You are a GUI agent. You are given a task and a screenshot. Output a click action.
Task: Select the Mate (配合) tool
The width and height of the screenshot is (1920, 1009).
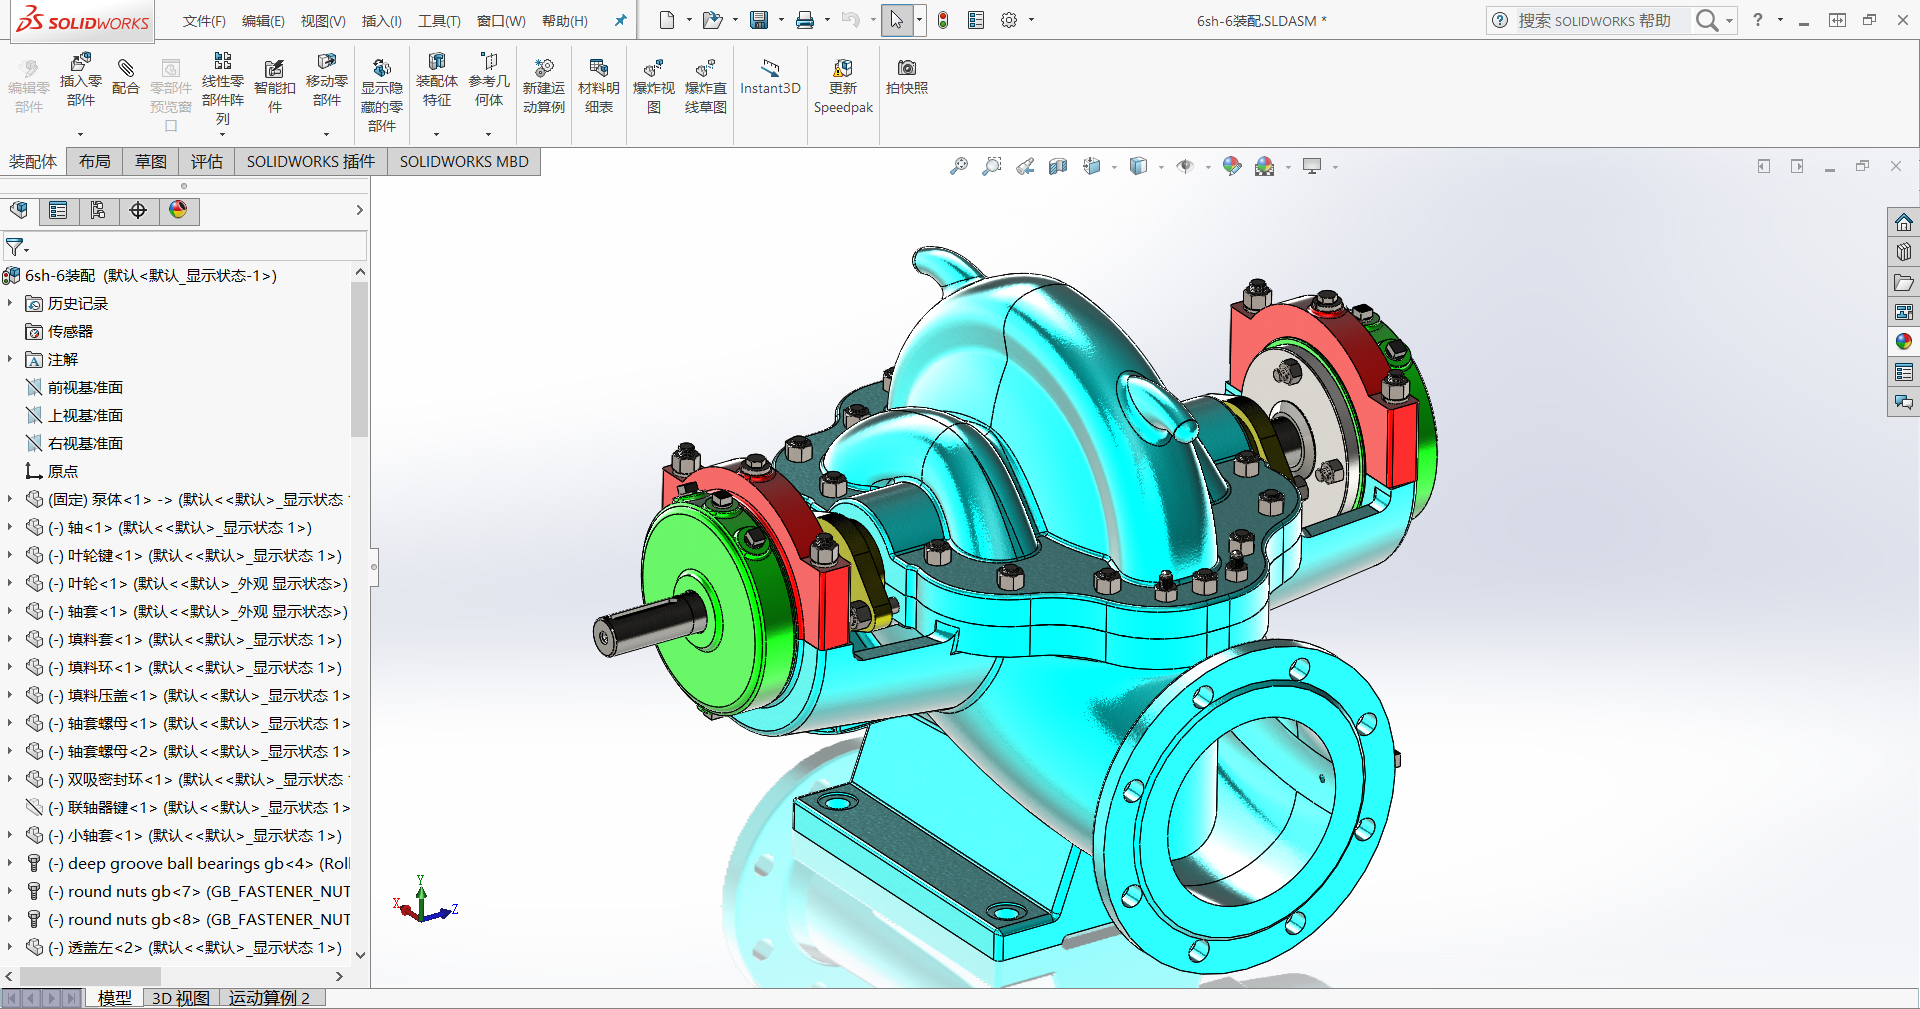pos(126,77)
